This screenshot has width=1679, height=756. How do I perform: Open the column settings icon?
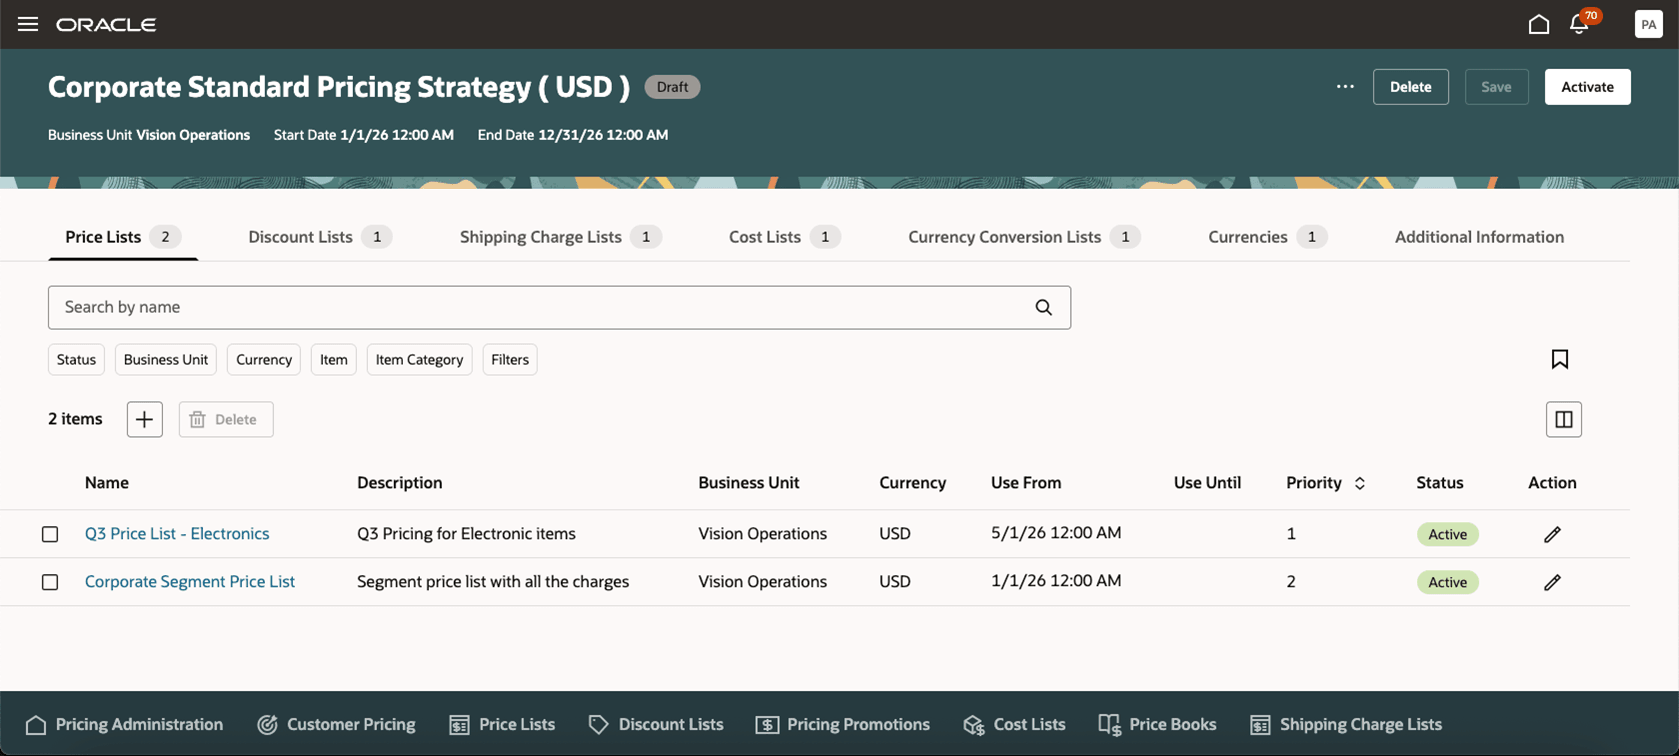point(1564,419)
